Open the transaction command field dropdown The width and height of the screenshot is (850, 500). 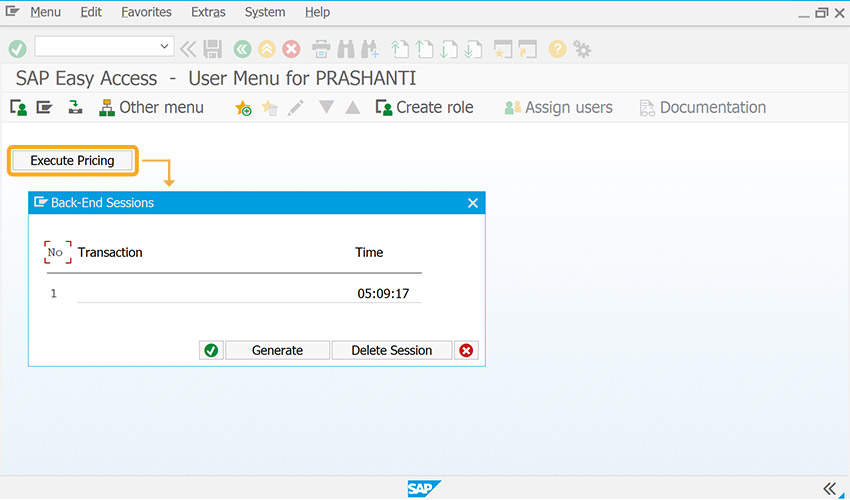coord(164,47)
